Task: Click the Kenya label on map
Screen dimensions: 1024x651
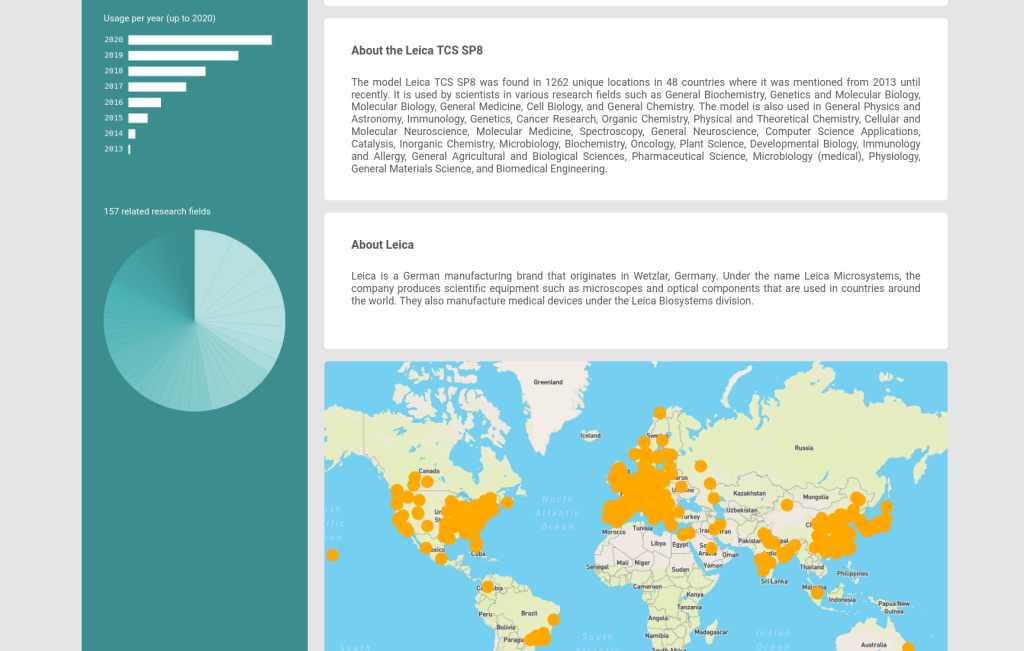Action: [695, 595]
